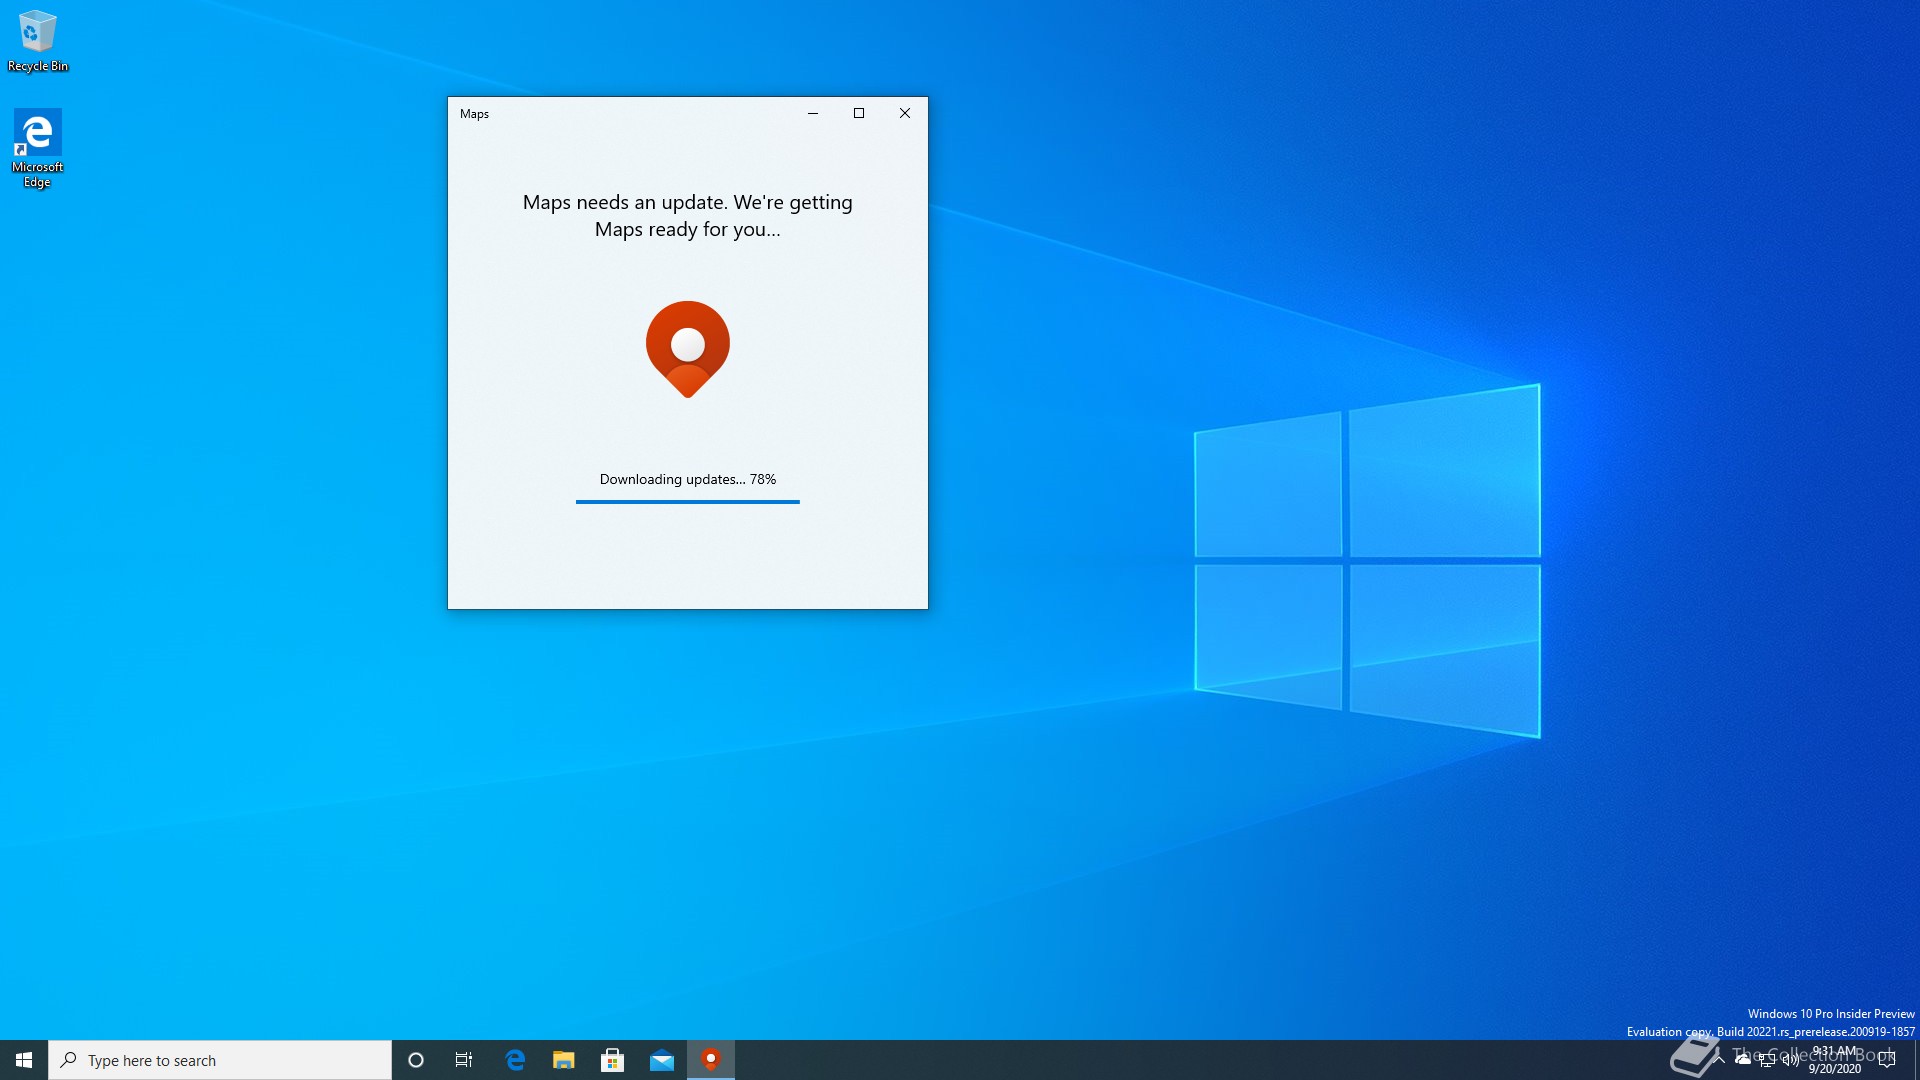Click the OneDrive cloud tray icon

[x=1743, y=1059]
